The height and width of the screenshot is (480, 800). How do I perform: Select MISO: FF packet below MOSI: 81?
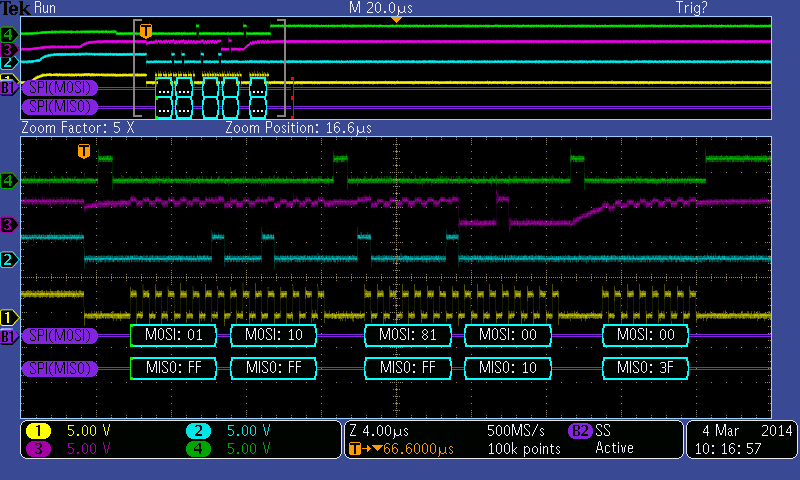coord(408,368)
